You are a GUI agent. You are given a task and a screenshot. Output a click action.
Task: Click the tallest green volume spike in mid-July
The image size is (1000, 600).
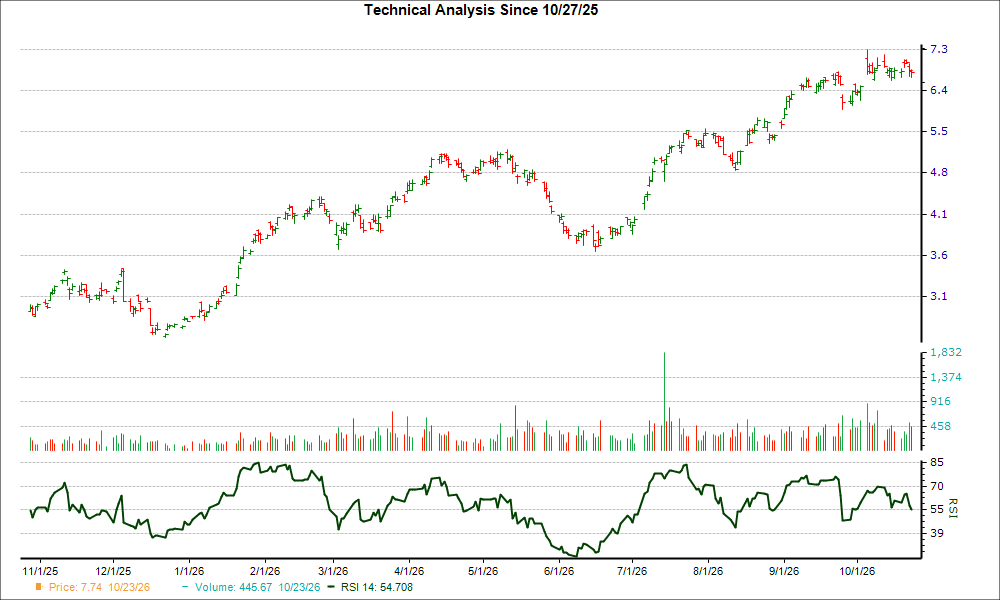coord(665,402)
